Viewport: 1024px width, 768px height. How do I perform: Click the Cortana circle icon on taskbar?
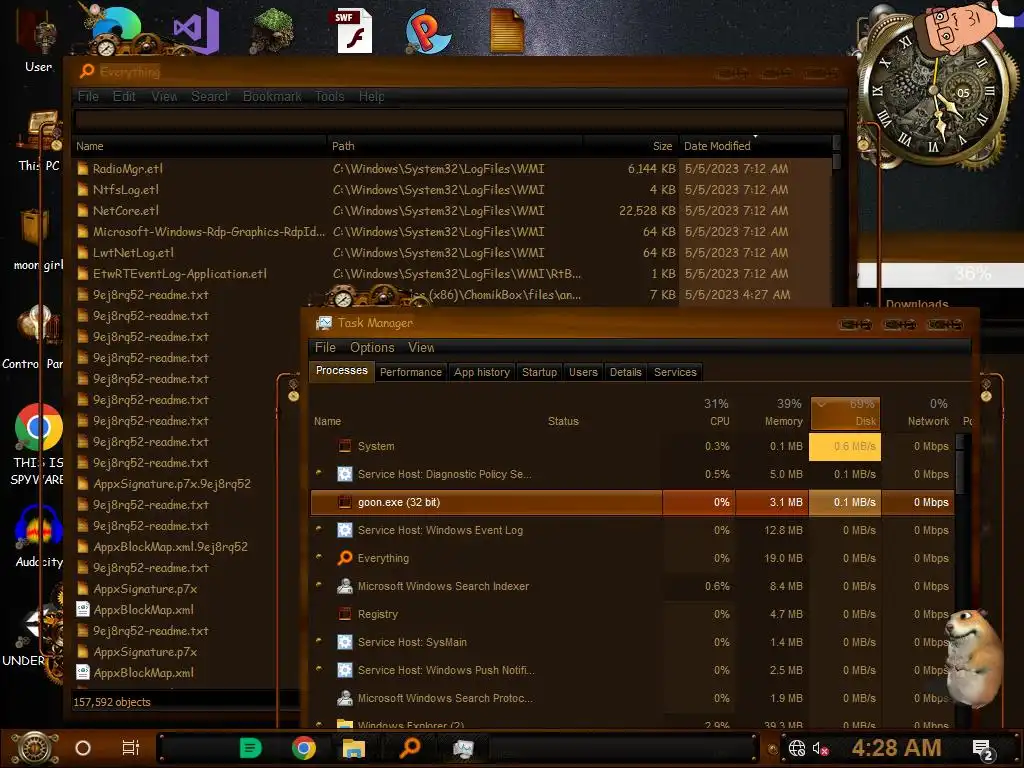(x=83, y=748)
